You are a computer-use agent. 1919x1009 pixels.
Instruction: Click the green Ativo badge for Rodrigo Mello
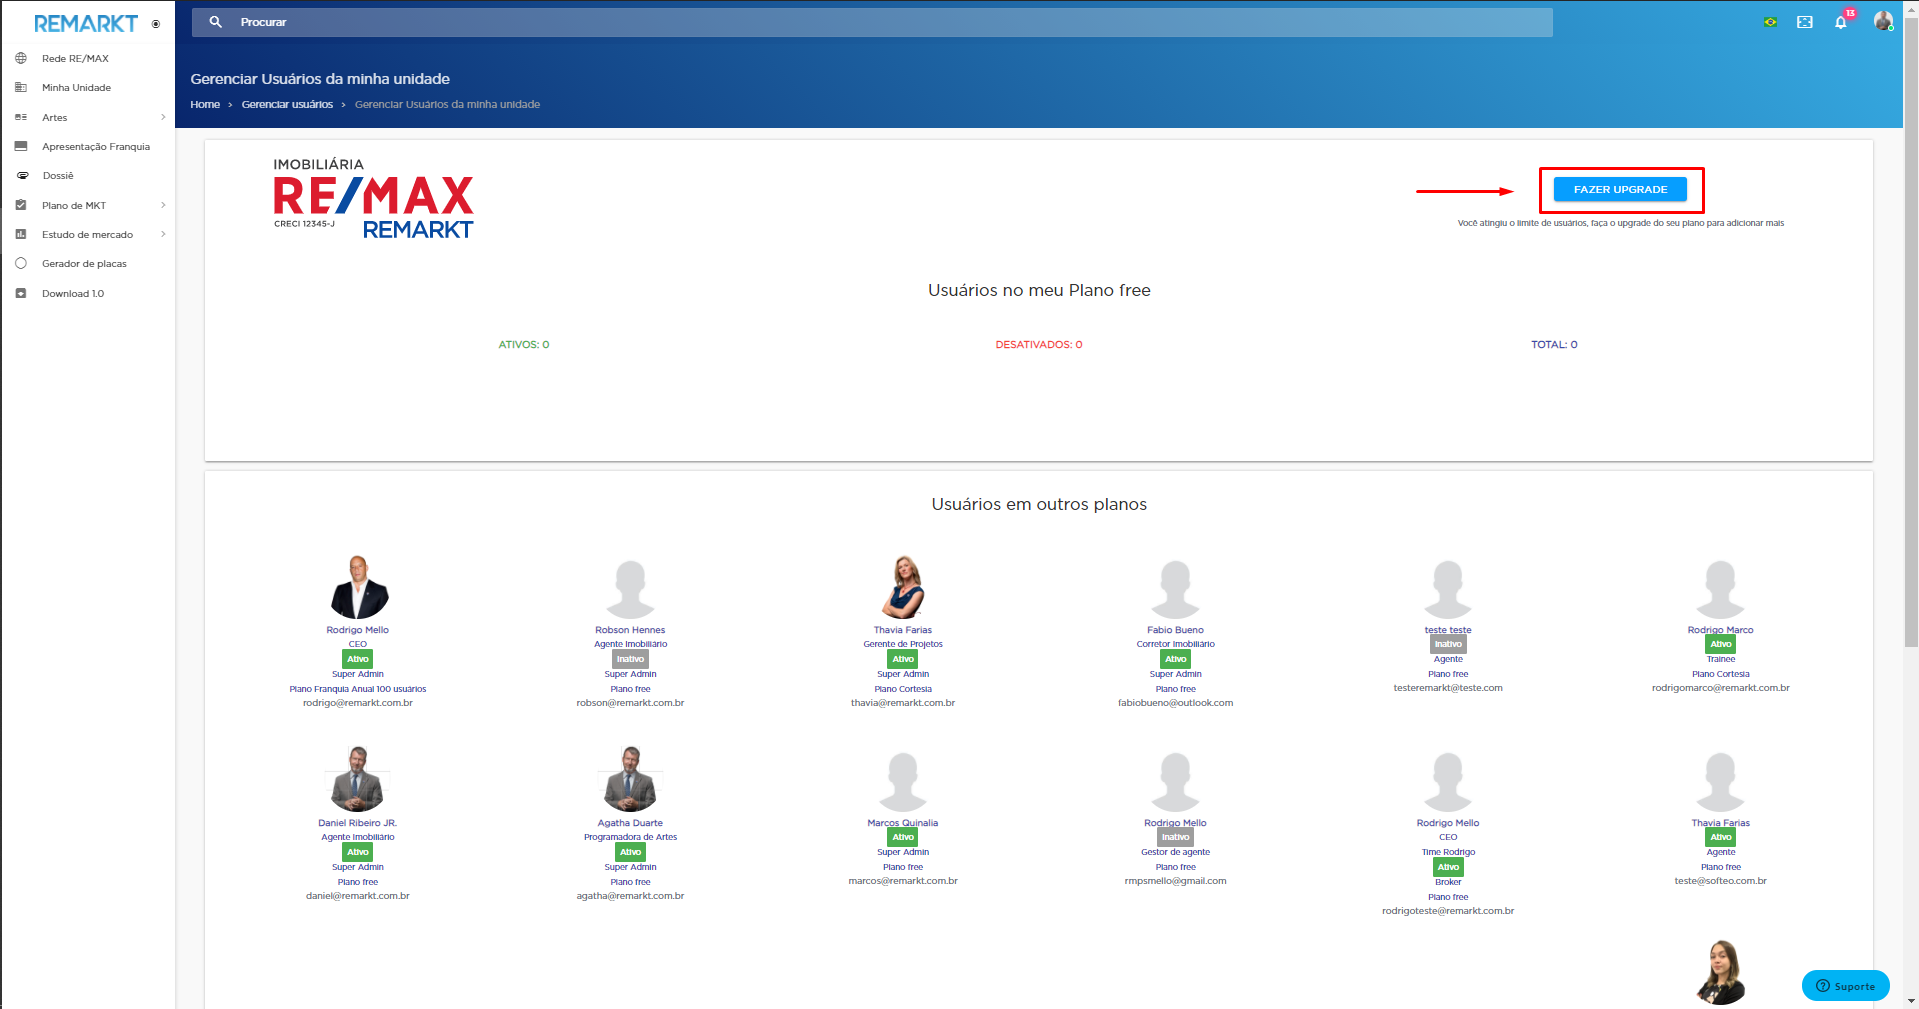[357, 659]
